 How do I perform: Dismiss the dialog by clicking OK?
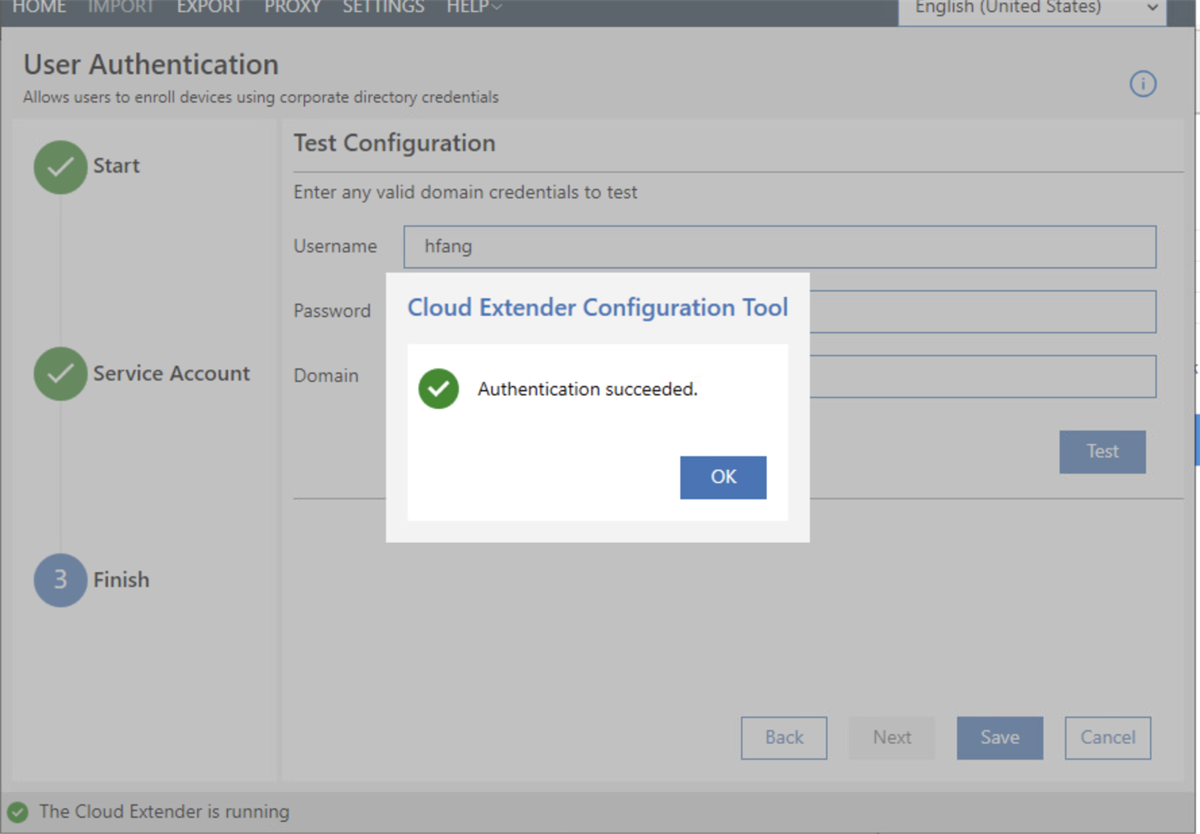pos(723,477)
